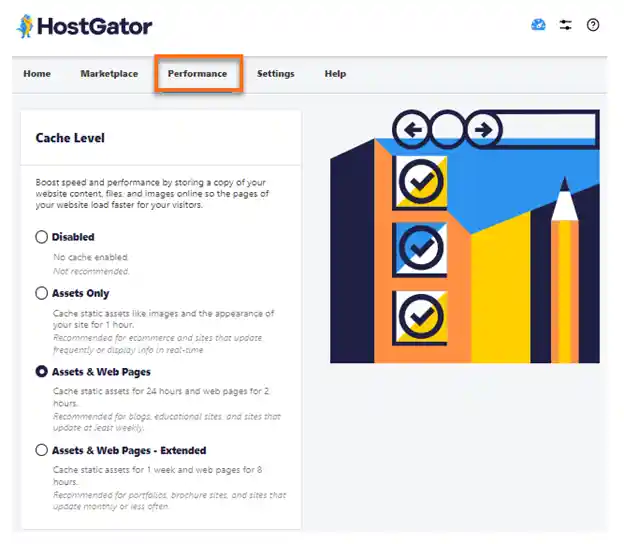Open the Help tab
The height and width of the screenshot is (544, 624).
click(335, 74)
